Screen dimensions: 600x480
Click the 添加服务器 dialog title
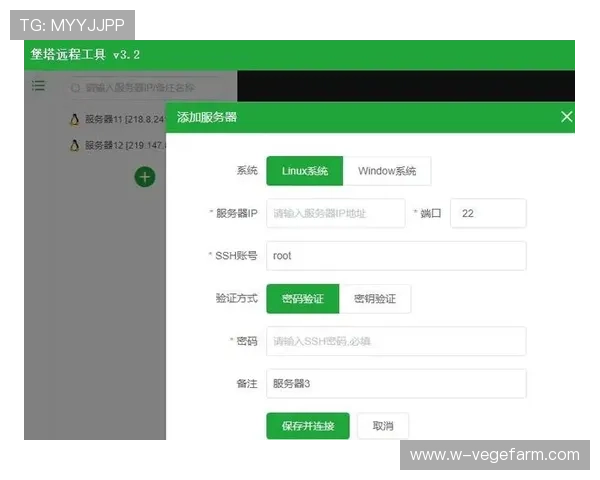click(207, 117)
